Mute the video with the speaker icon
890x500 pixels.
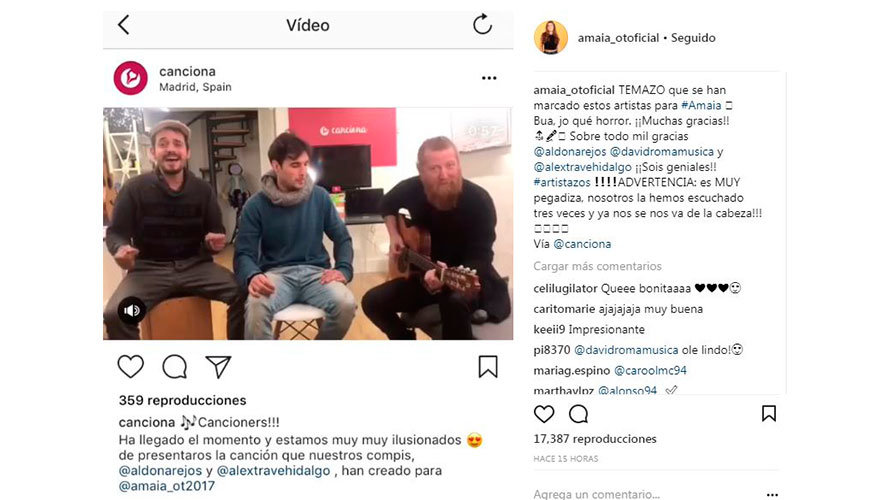132,310
